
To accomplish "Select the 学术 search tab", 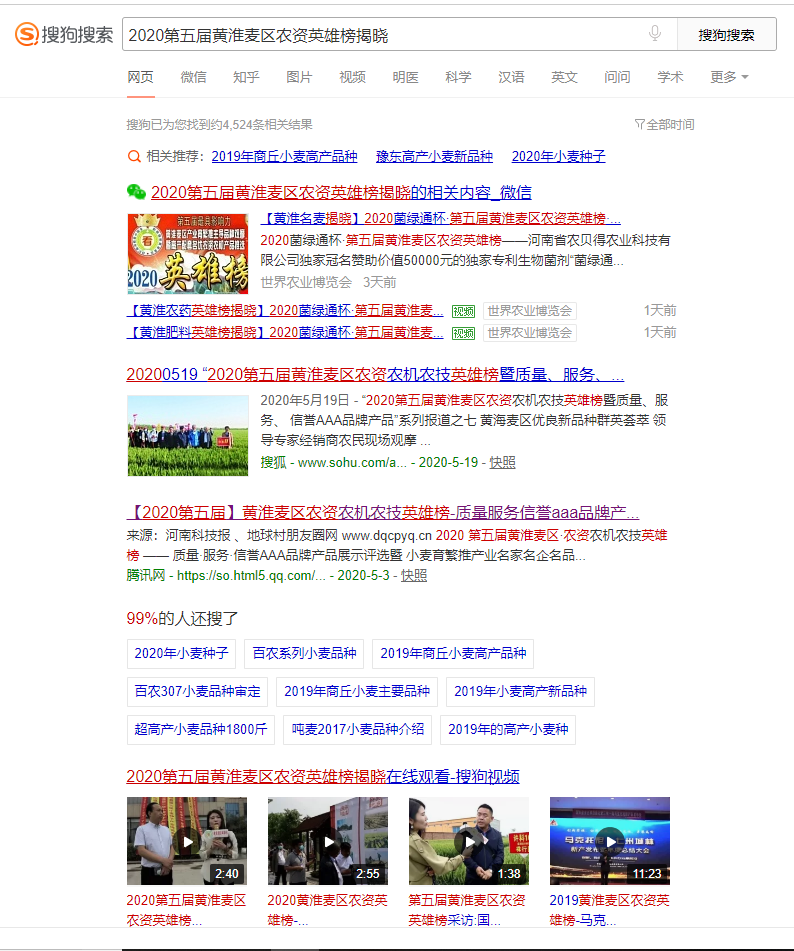I will coord(670,77).
